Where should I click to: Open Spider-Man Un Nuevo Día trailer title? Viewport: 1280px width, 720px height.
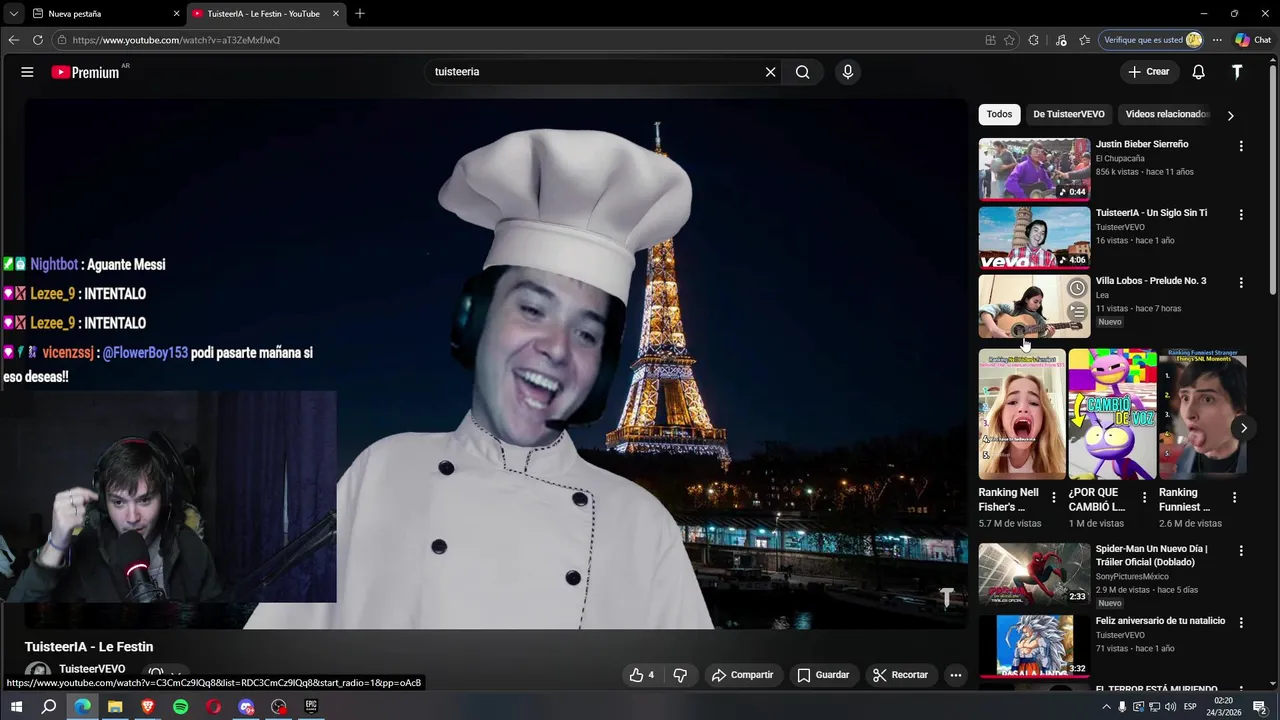[x=1151, y=555]
